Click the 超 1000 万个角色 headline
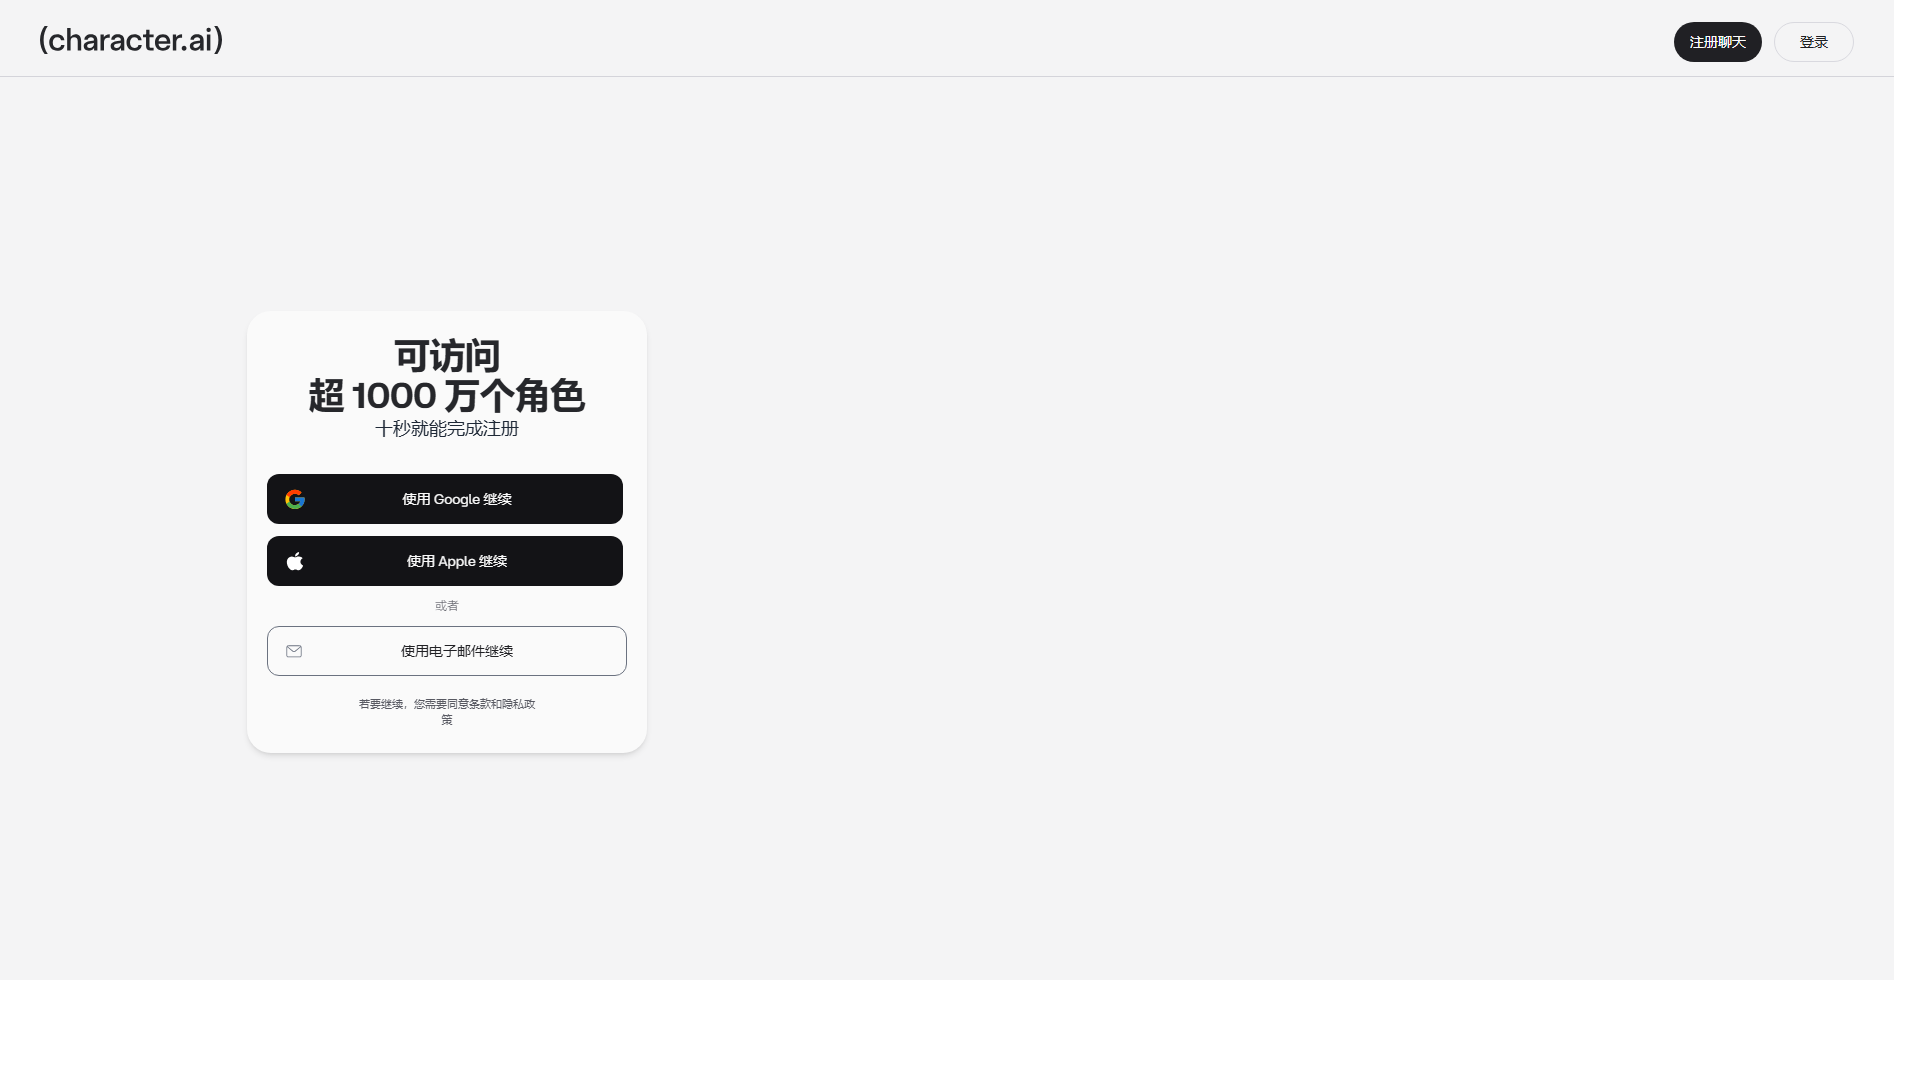The image size is (1920, 1080). click(x=447, y=396)
